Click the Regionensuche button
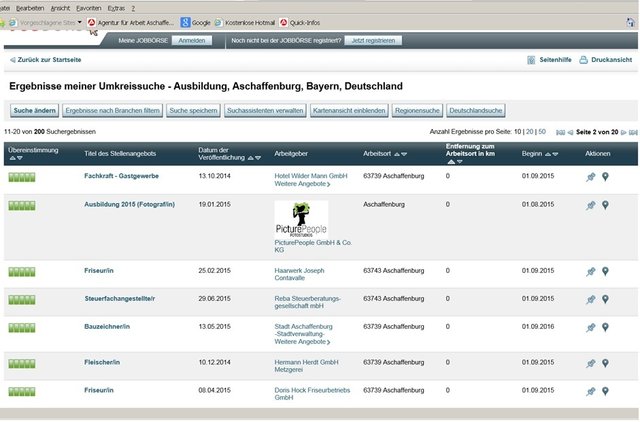The width and height of the screenshot is (640, 422). tap(417, 111)
